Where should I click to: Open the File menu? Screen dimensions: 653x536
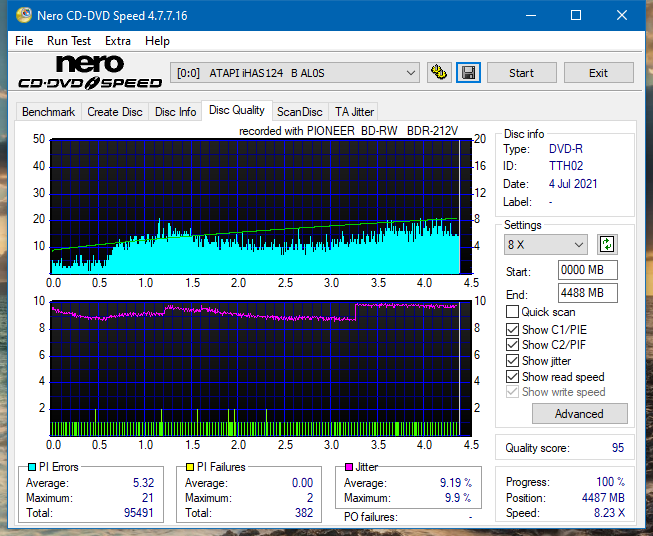24,41
